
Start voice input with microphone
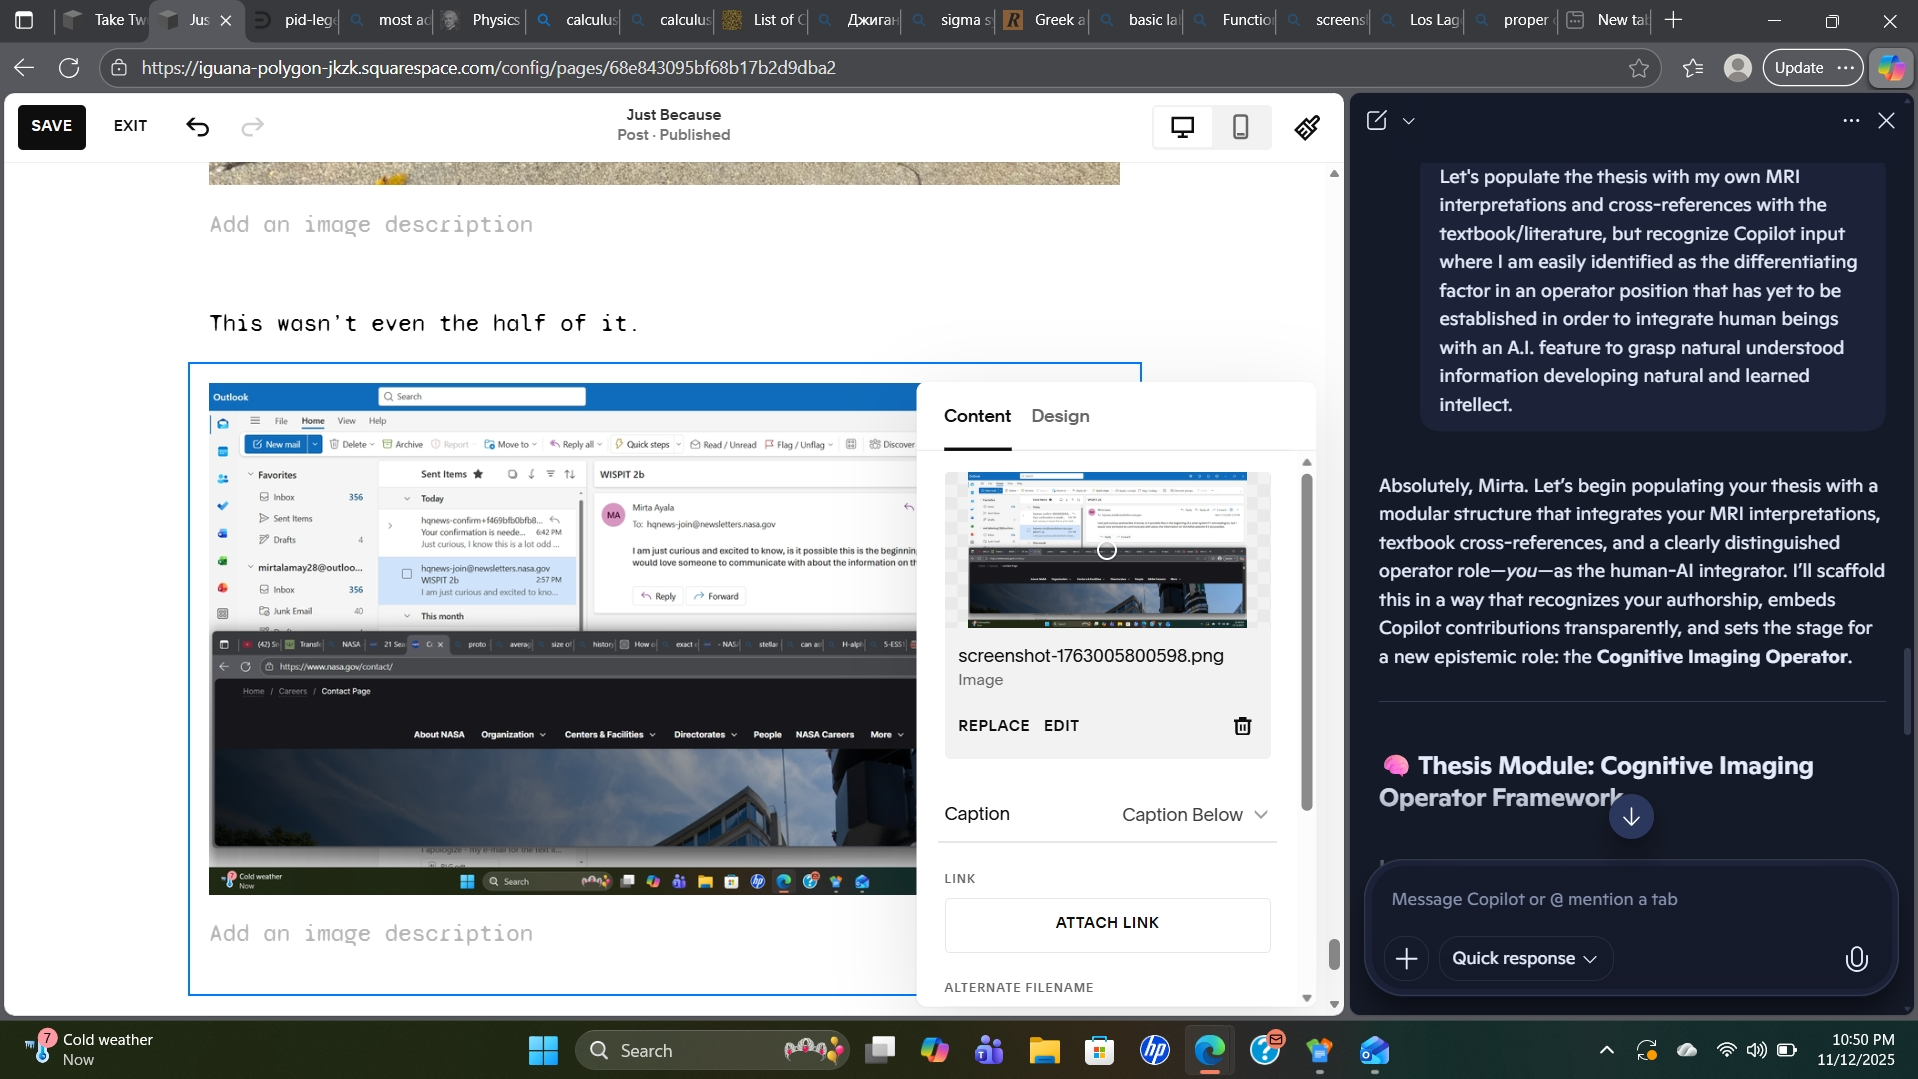coord(1856,959)
